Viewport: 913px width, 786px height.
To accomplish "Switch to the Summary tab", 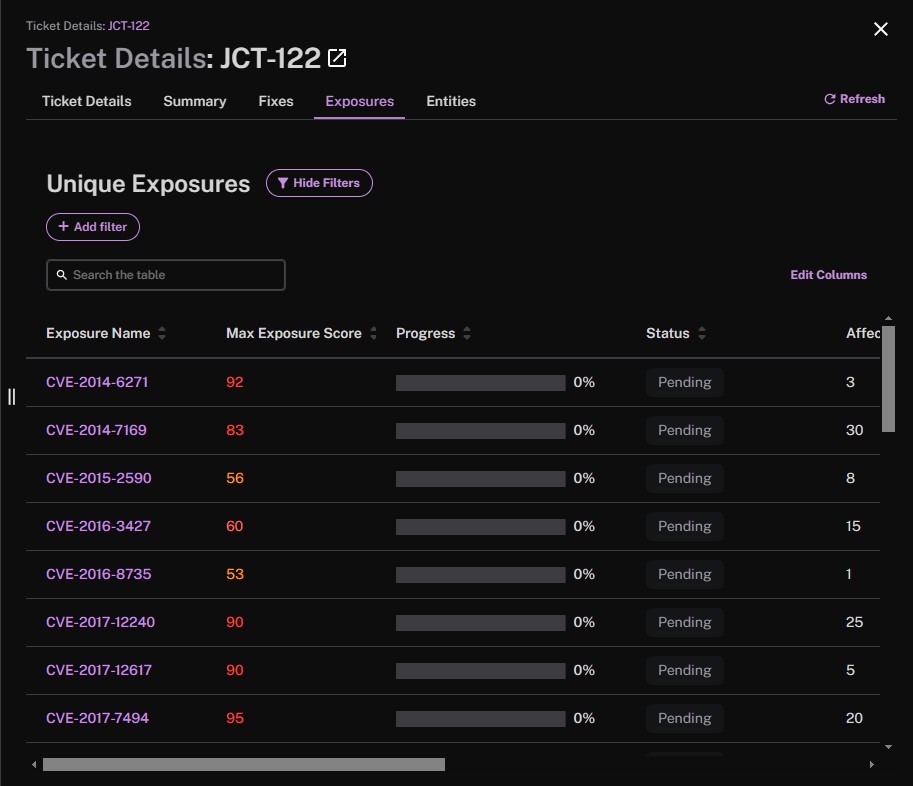I will pos(194,101).
